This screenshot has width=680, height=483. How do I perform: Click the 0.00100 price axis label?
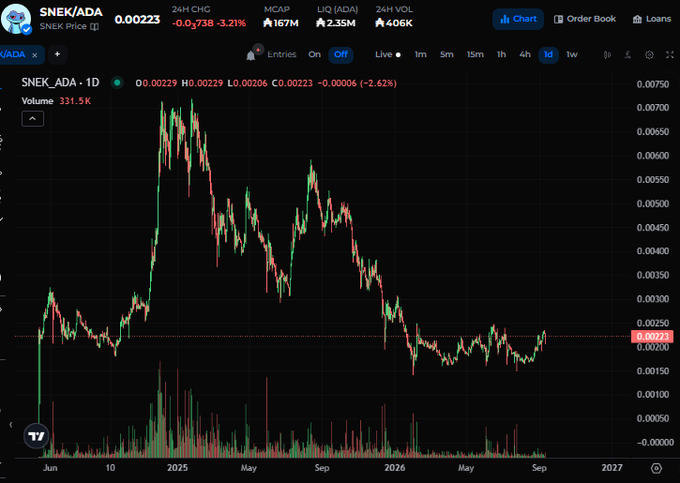[652, 395]
